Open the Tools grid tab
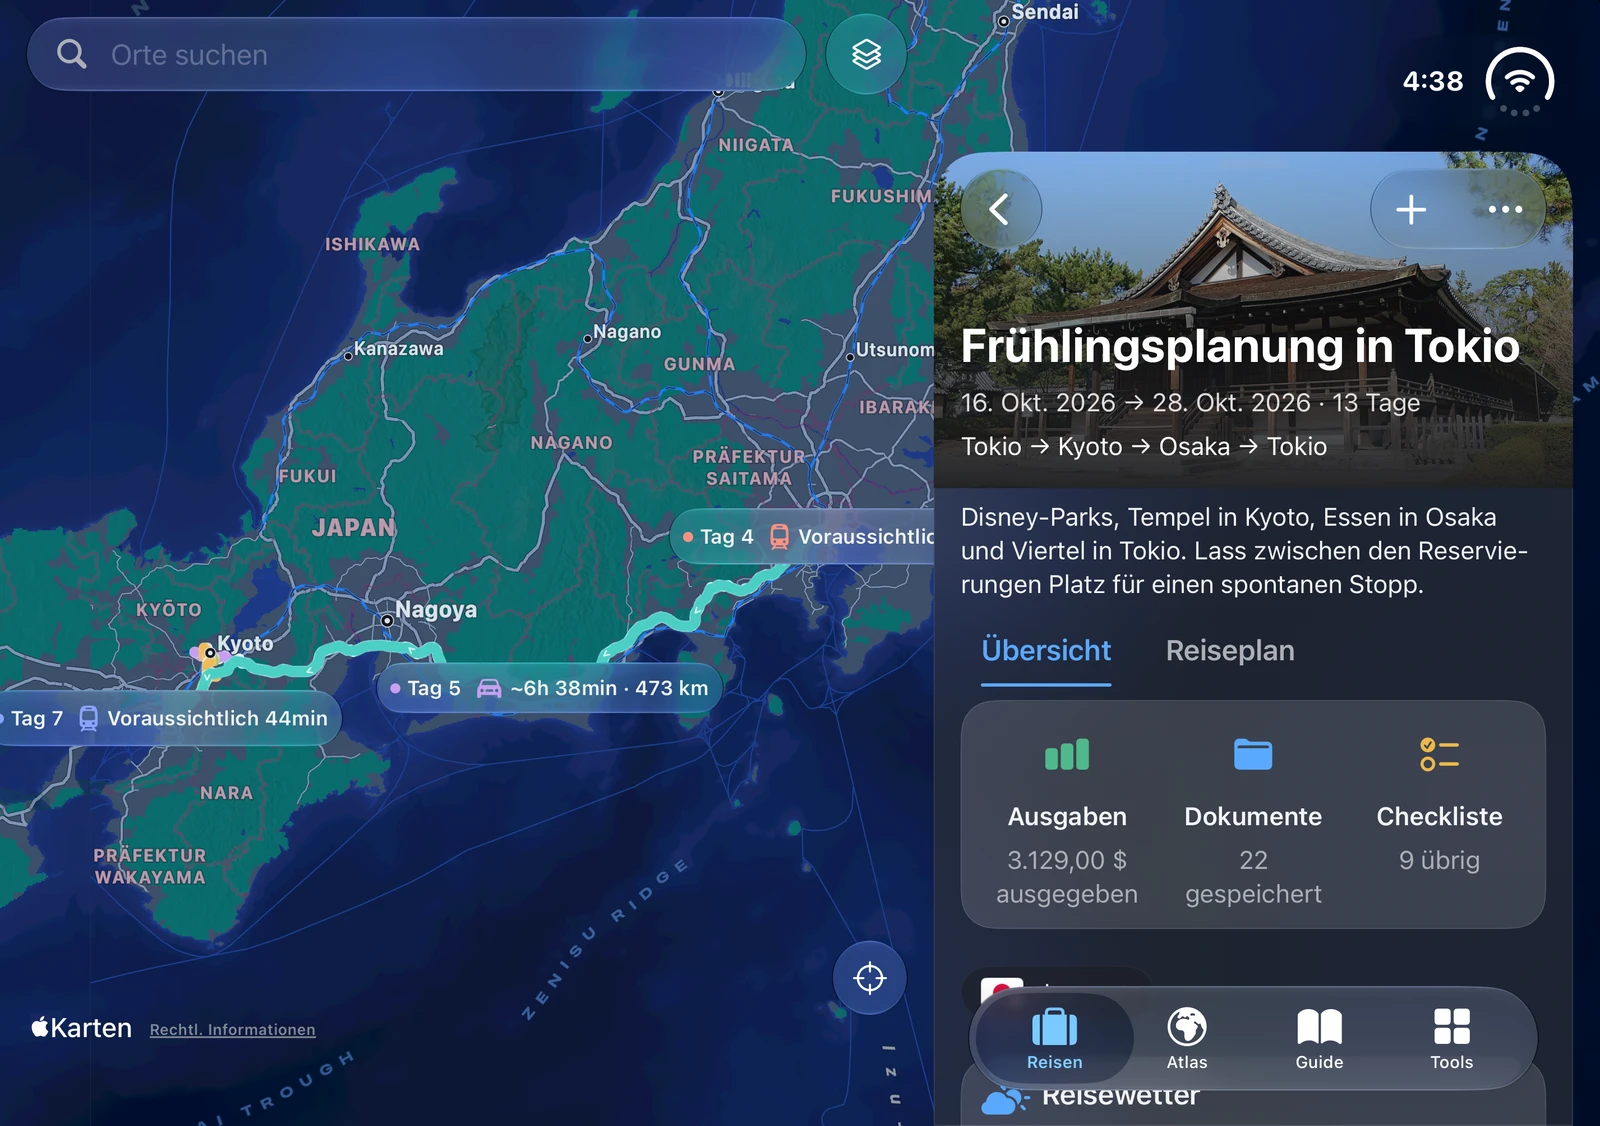The height and width of the screenshot is (1126, 1600). [x=1451, y=1039]
